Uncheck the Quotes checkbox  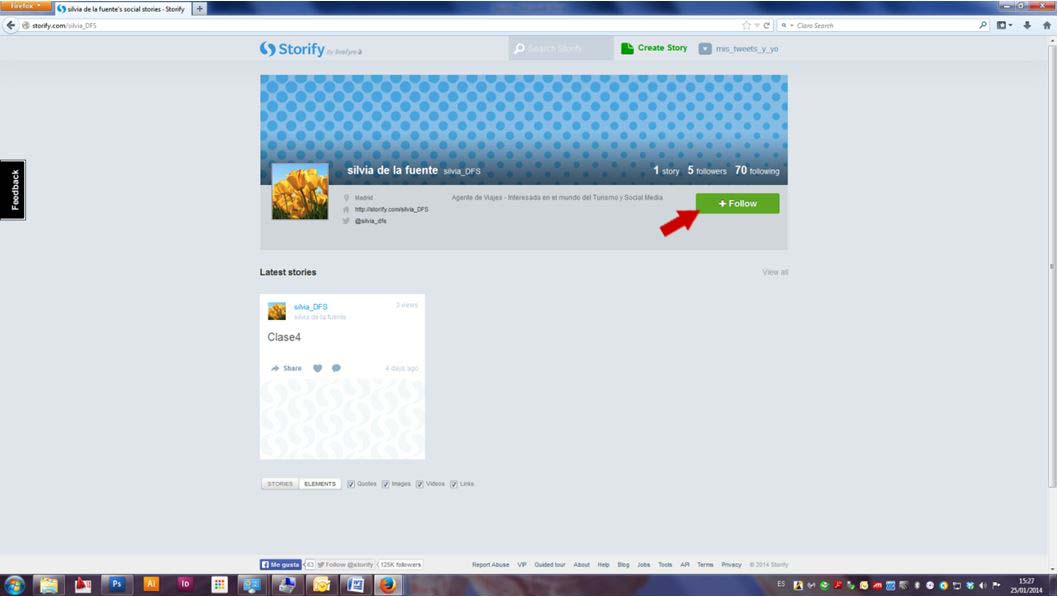pos(351,484)
